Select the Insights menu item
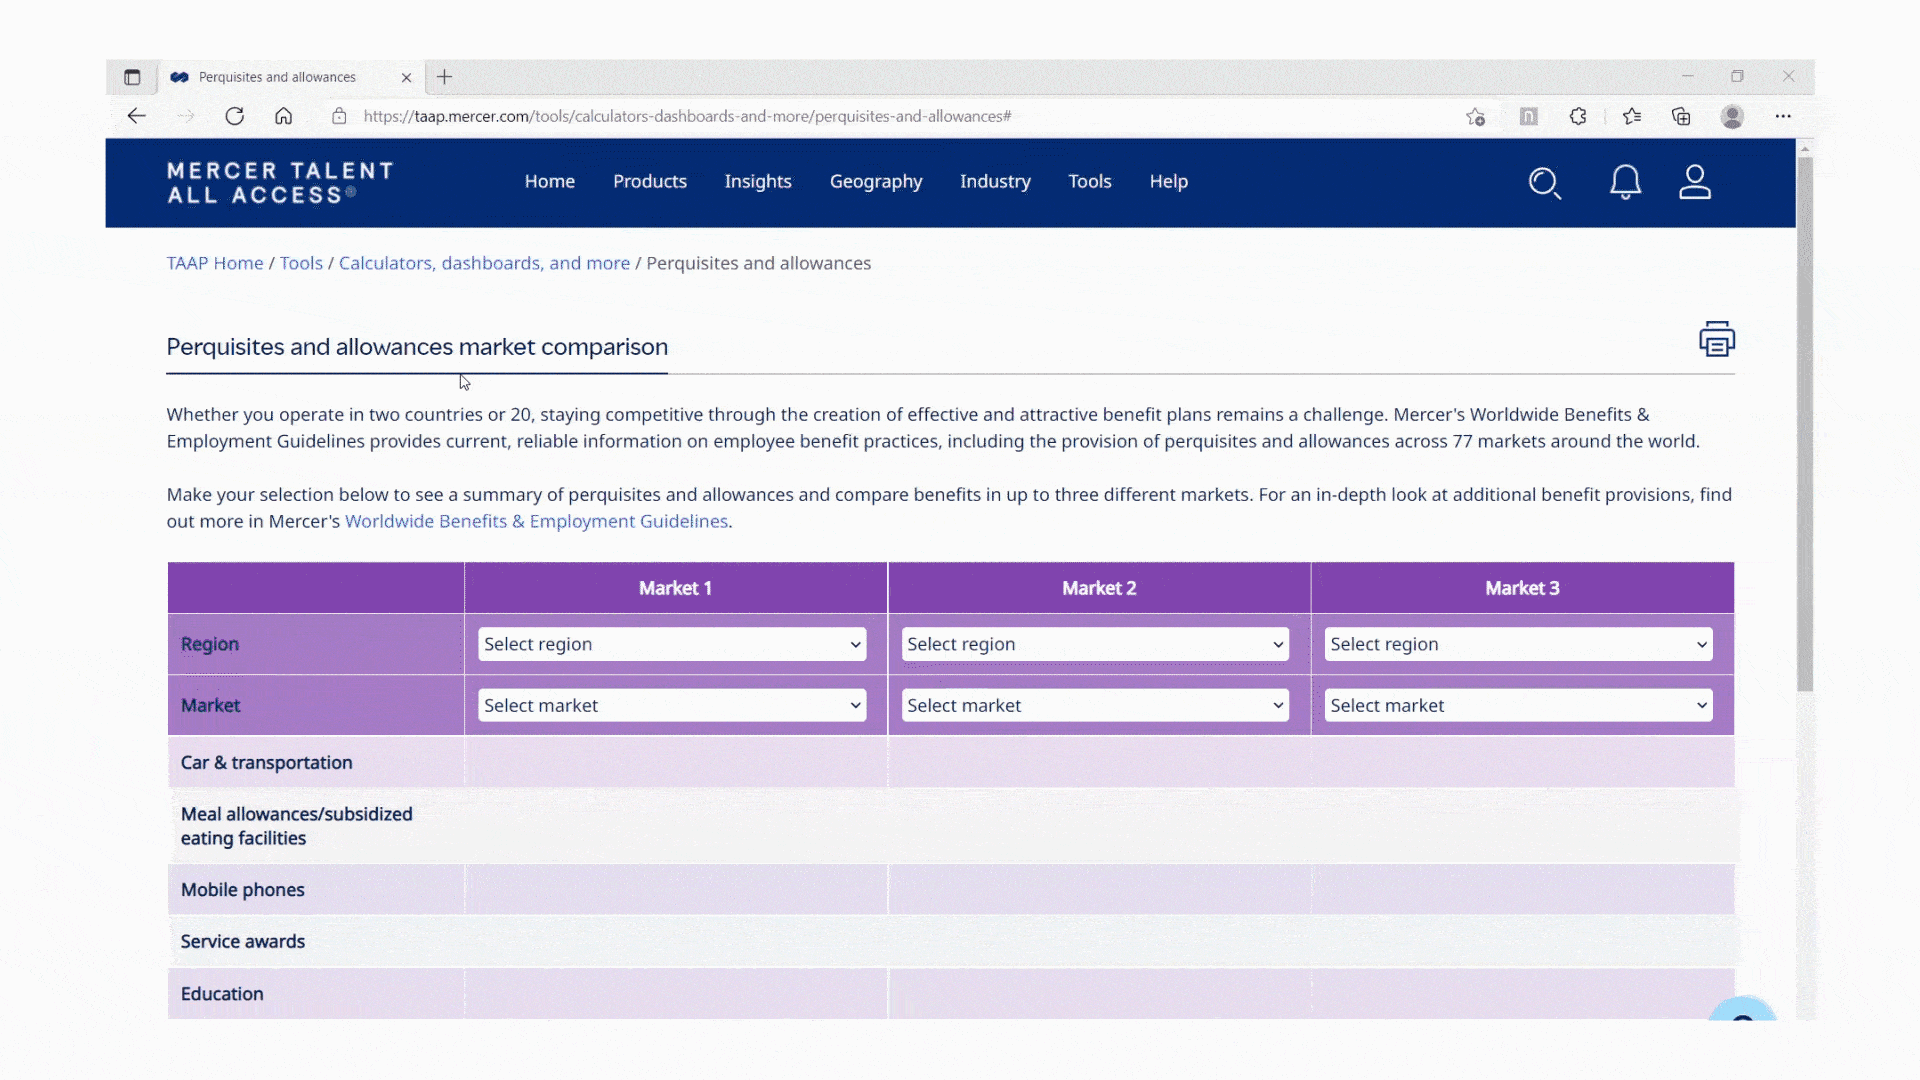The height and width of the screenshot is (1080, 1920). coord(758,181)
